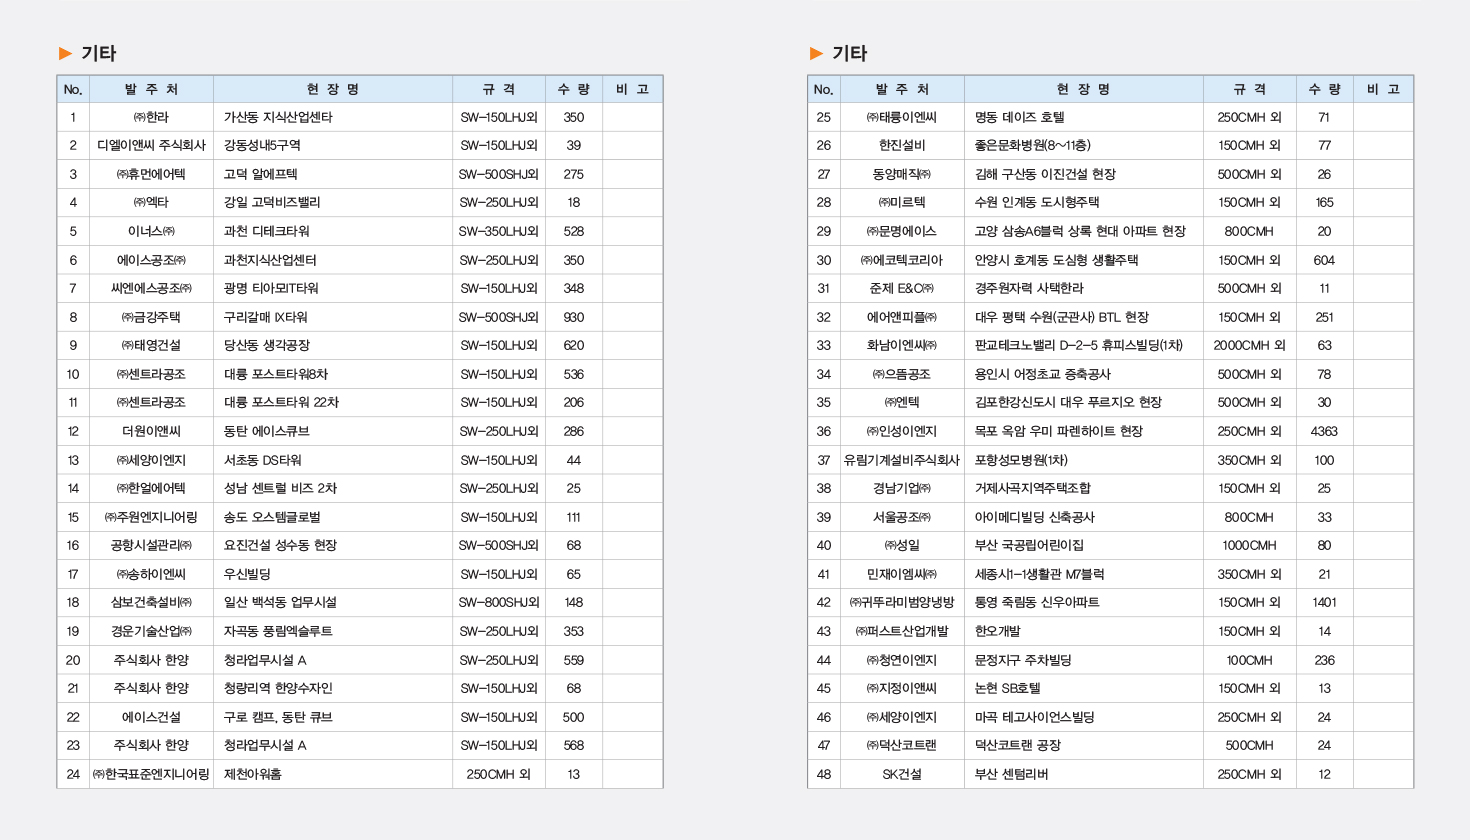Click the orange arrow beside the right 기타 heading

[x=816, y=53]
